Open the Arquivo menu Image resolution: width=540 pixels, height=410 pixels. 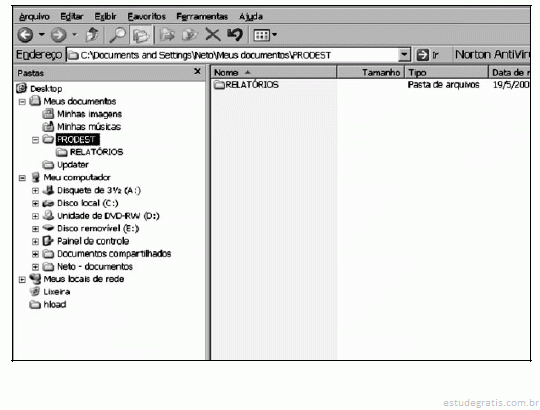point(34,17)
